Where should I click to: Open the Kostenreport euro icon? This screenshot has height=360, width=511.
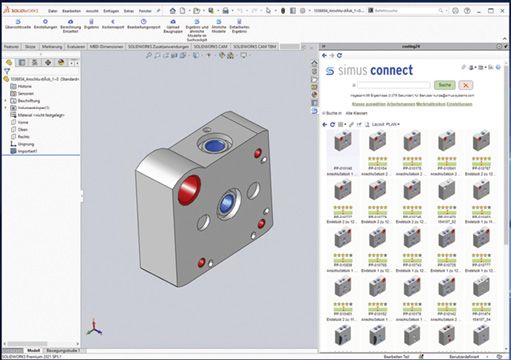coord(113,22)
